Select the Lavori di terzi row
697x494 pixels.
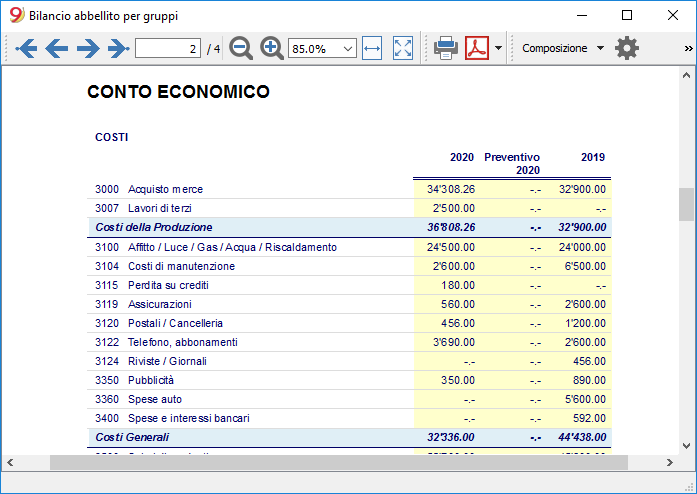coord(349,208)
